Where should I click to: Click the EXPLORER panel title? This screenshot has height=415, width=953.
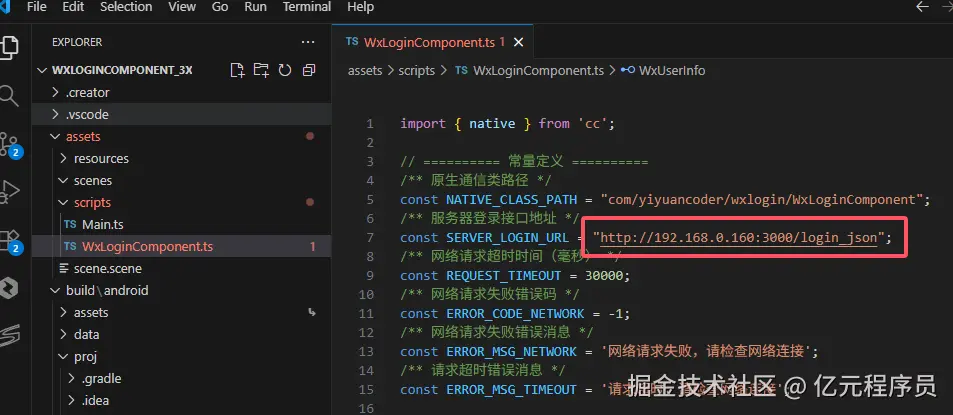77,42
